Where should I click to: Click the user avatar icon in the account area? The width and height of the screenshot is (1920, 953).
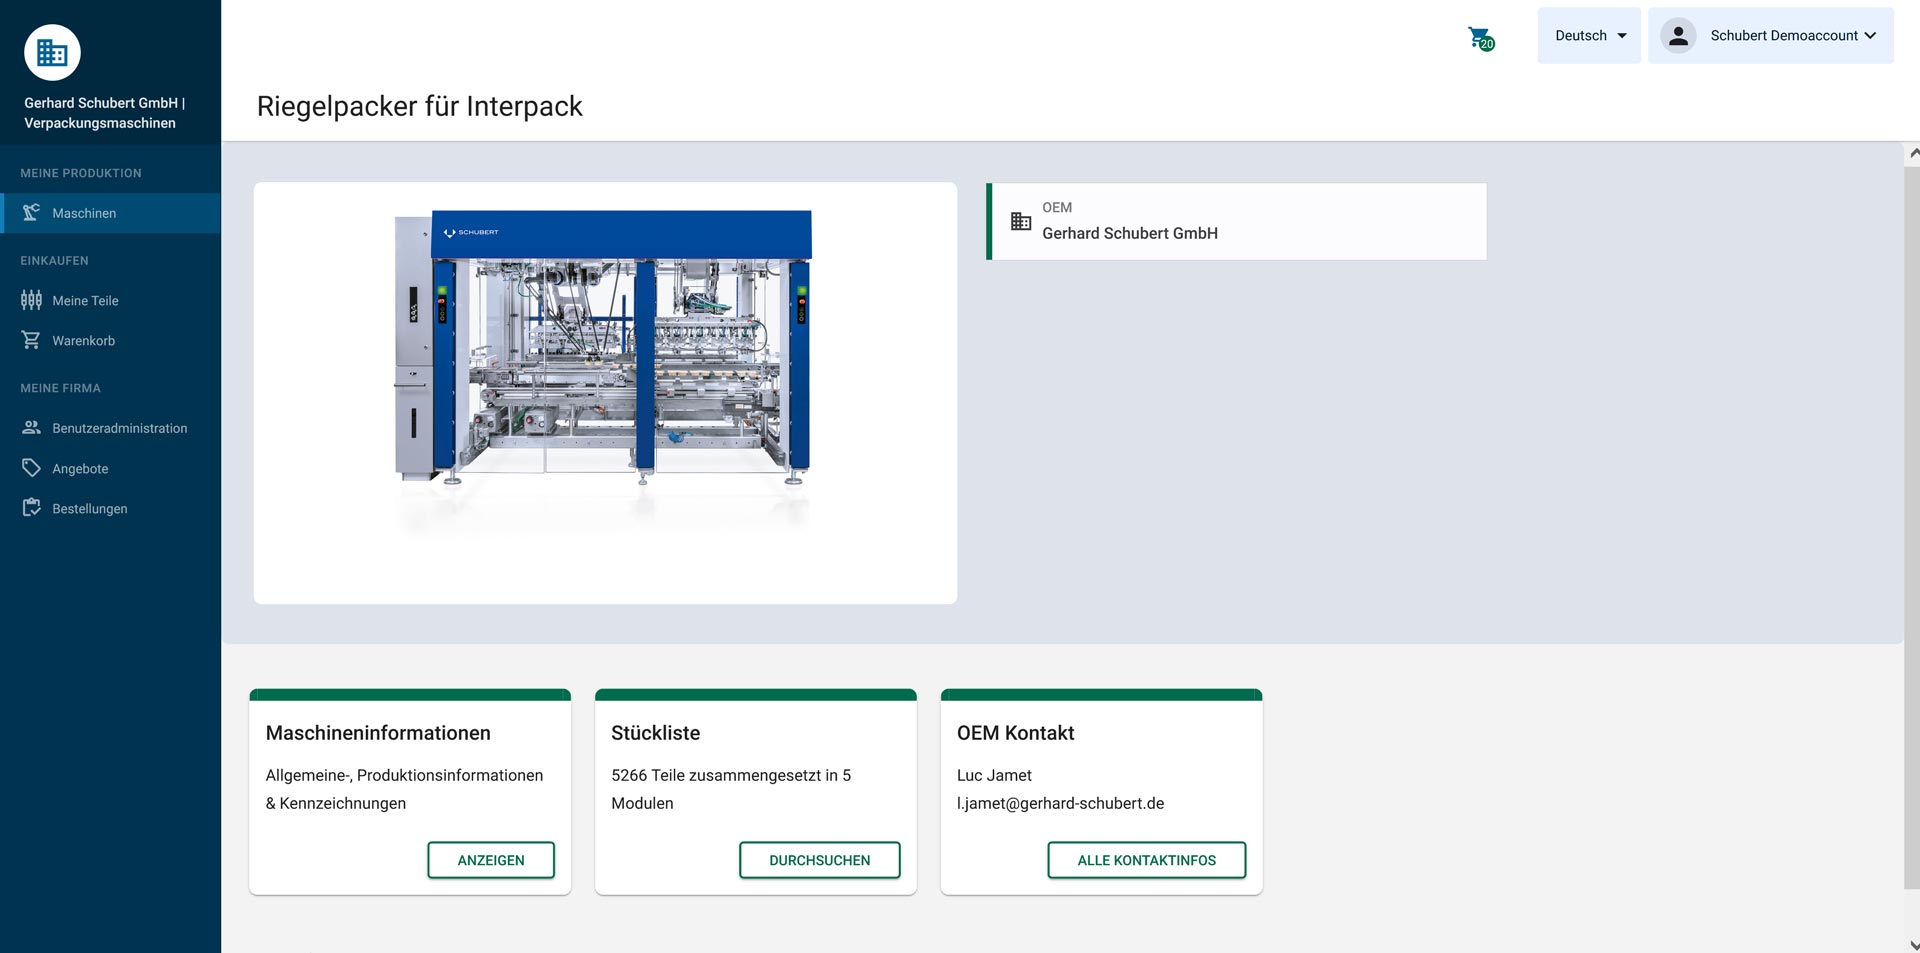[1678, 35]
